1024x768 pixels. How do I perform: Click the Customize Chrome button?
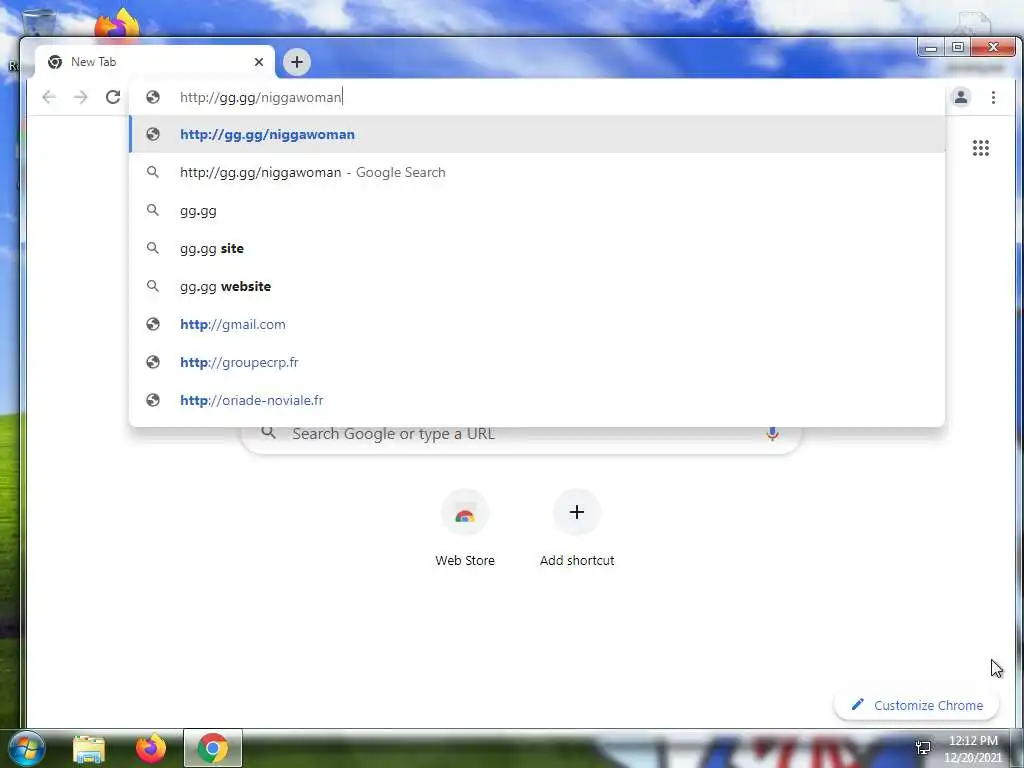coord(916,705)
